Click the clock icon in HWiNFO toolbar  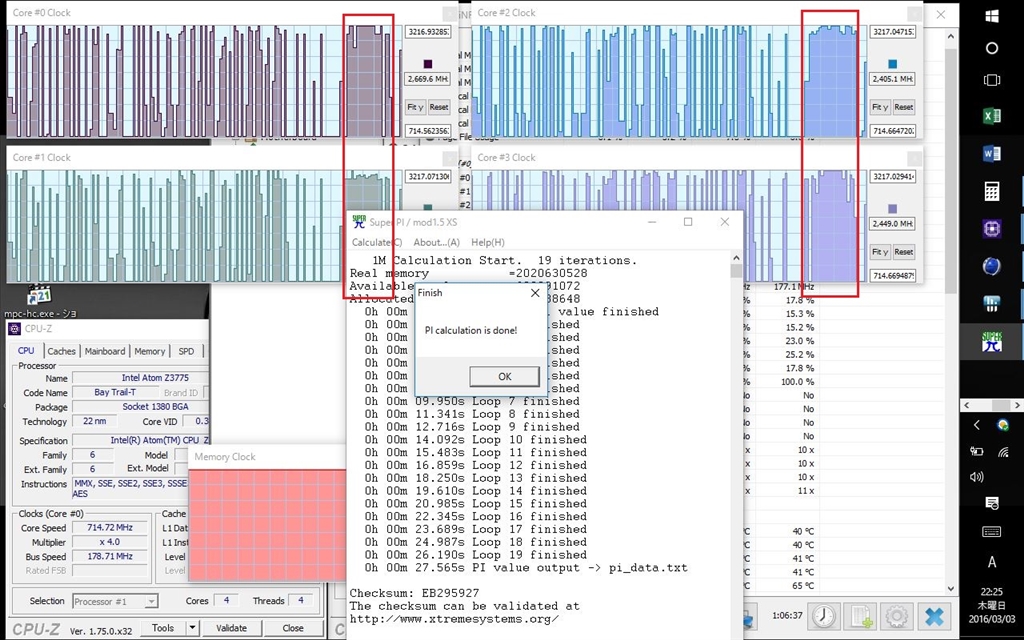(x=824, y=616)
